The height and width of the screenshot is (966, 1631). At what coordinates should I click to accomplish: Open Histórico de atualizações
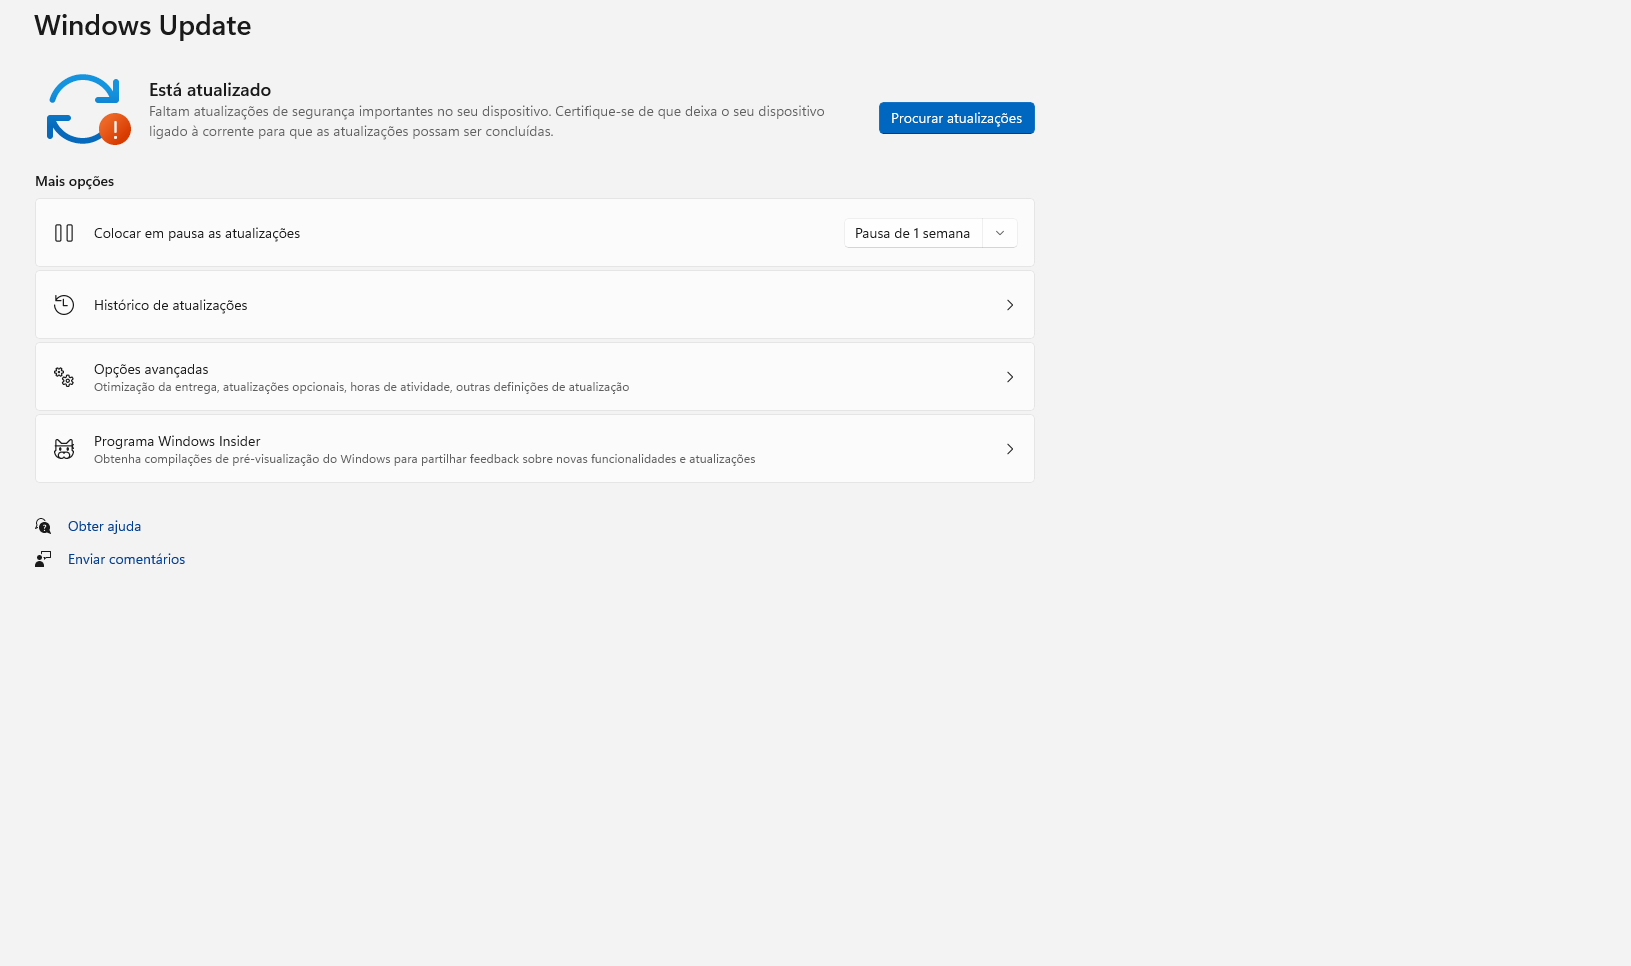point(535,305)
